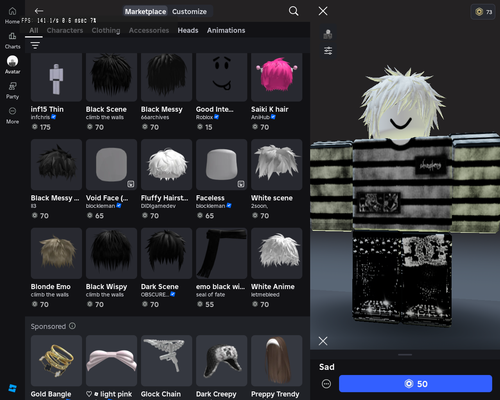Click the back arrow at top

click(x=39, y=11)
